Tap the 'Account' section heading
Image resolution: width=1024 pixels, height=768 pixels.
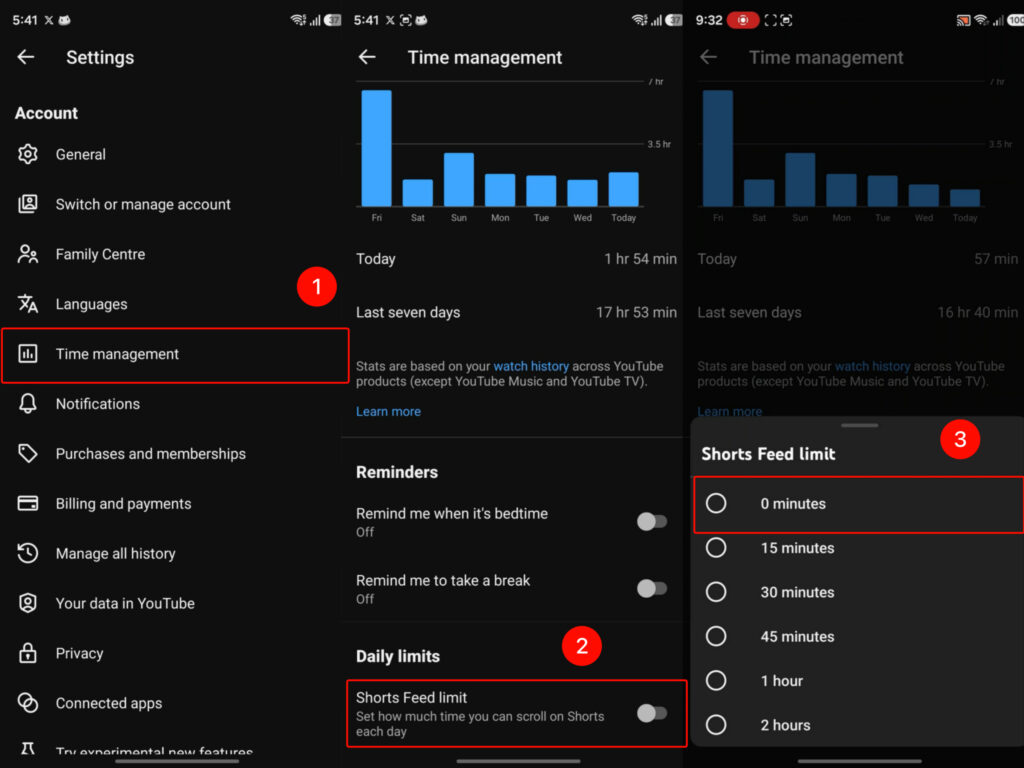(x=46, y=113)
